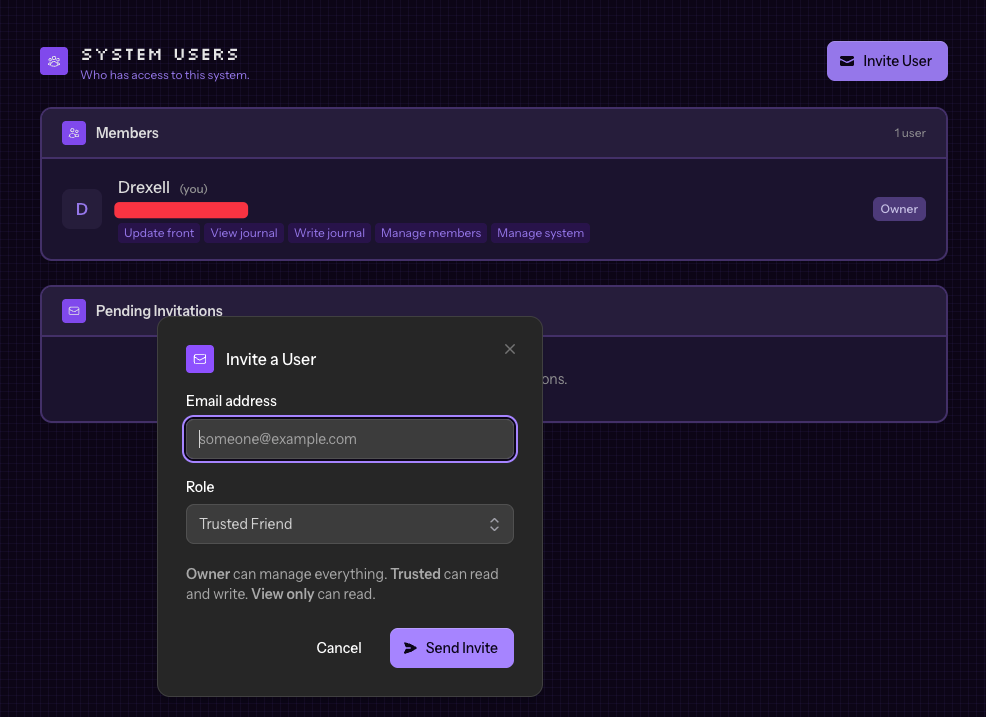Click the Drexell avatar with letter D
Image resolution: width=986 pixels, height=717 pixels.
[82, 209]
